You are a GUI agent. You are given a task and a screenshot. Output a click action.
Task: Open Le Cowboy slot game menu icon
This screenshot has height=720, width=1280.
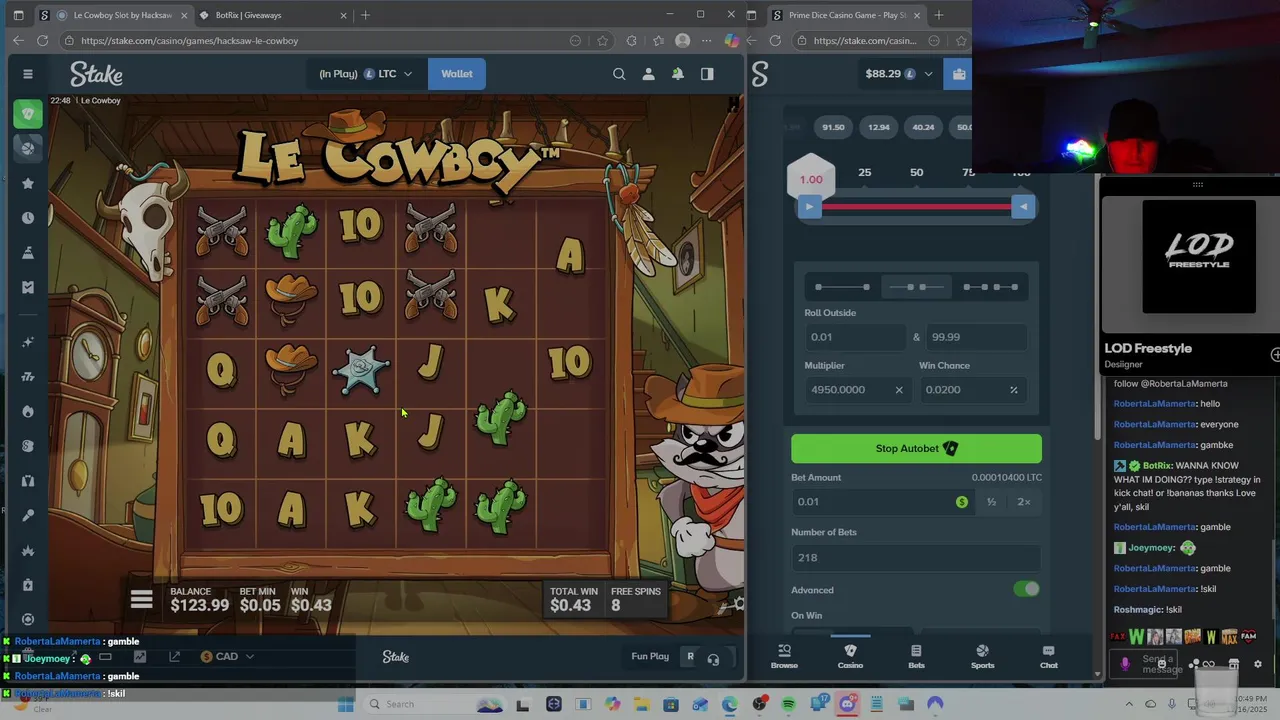tap(141, 599)
